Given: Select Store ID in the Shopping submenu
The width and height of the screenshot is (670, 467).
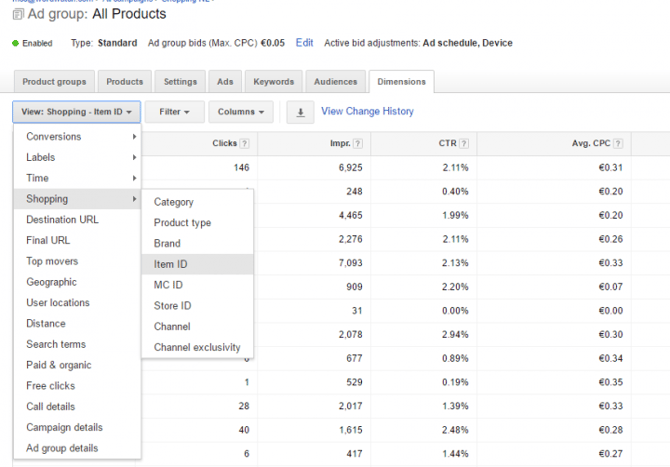Looking at the screenshot, I should [197, 306].
